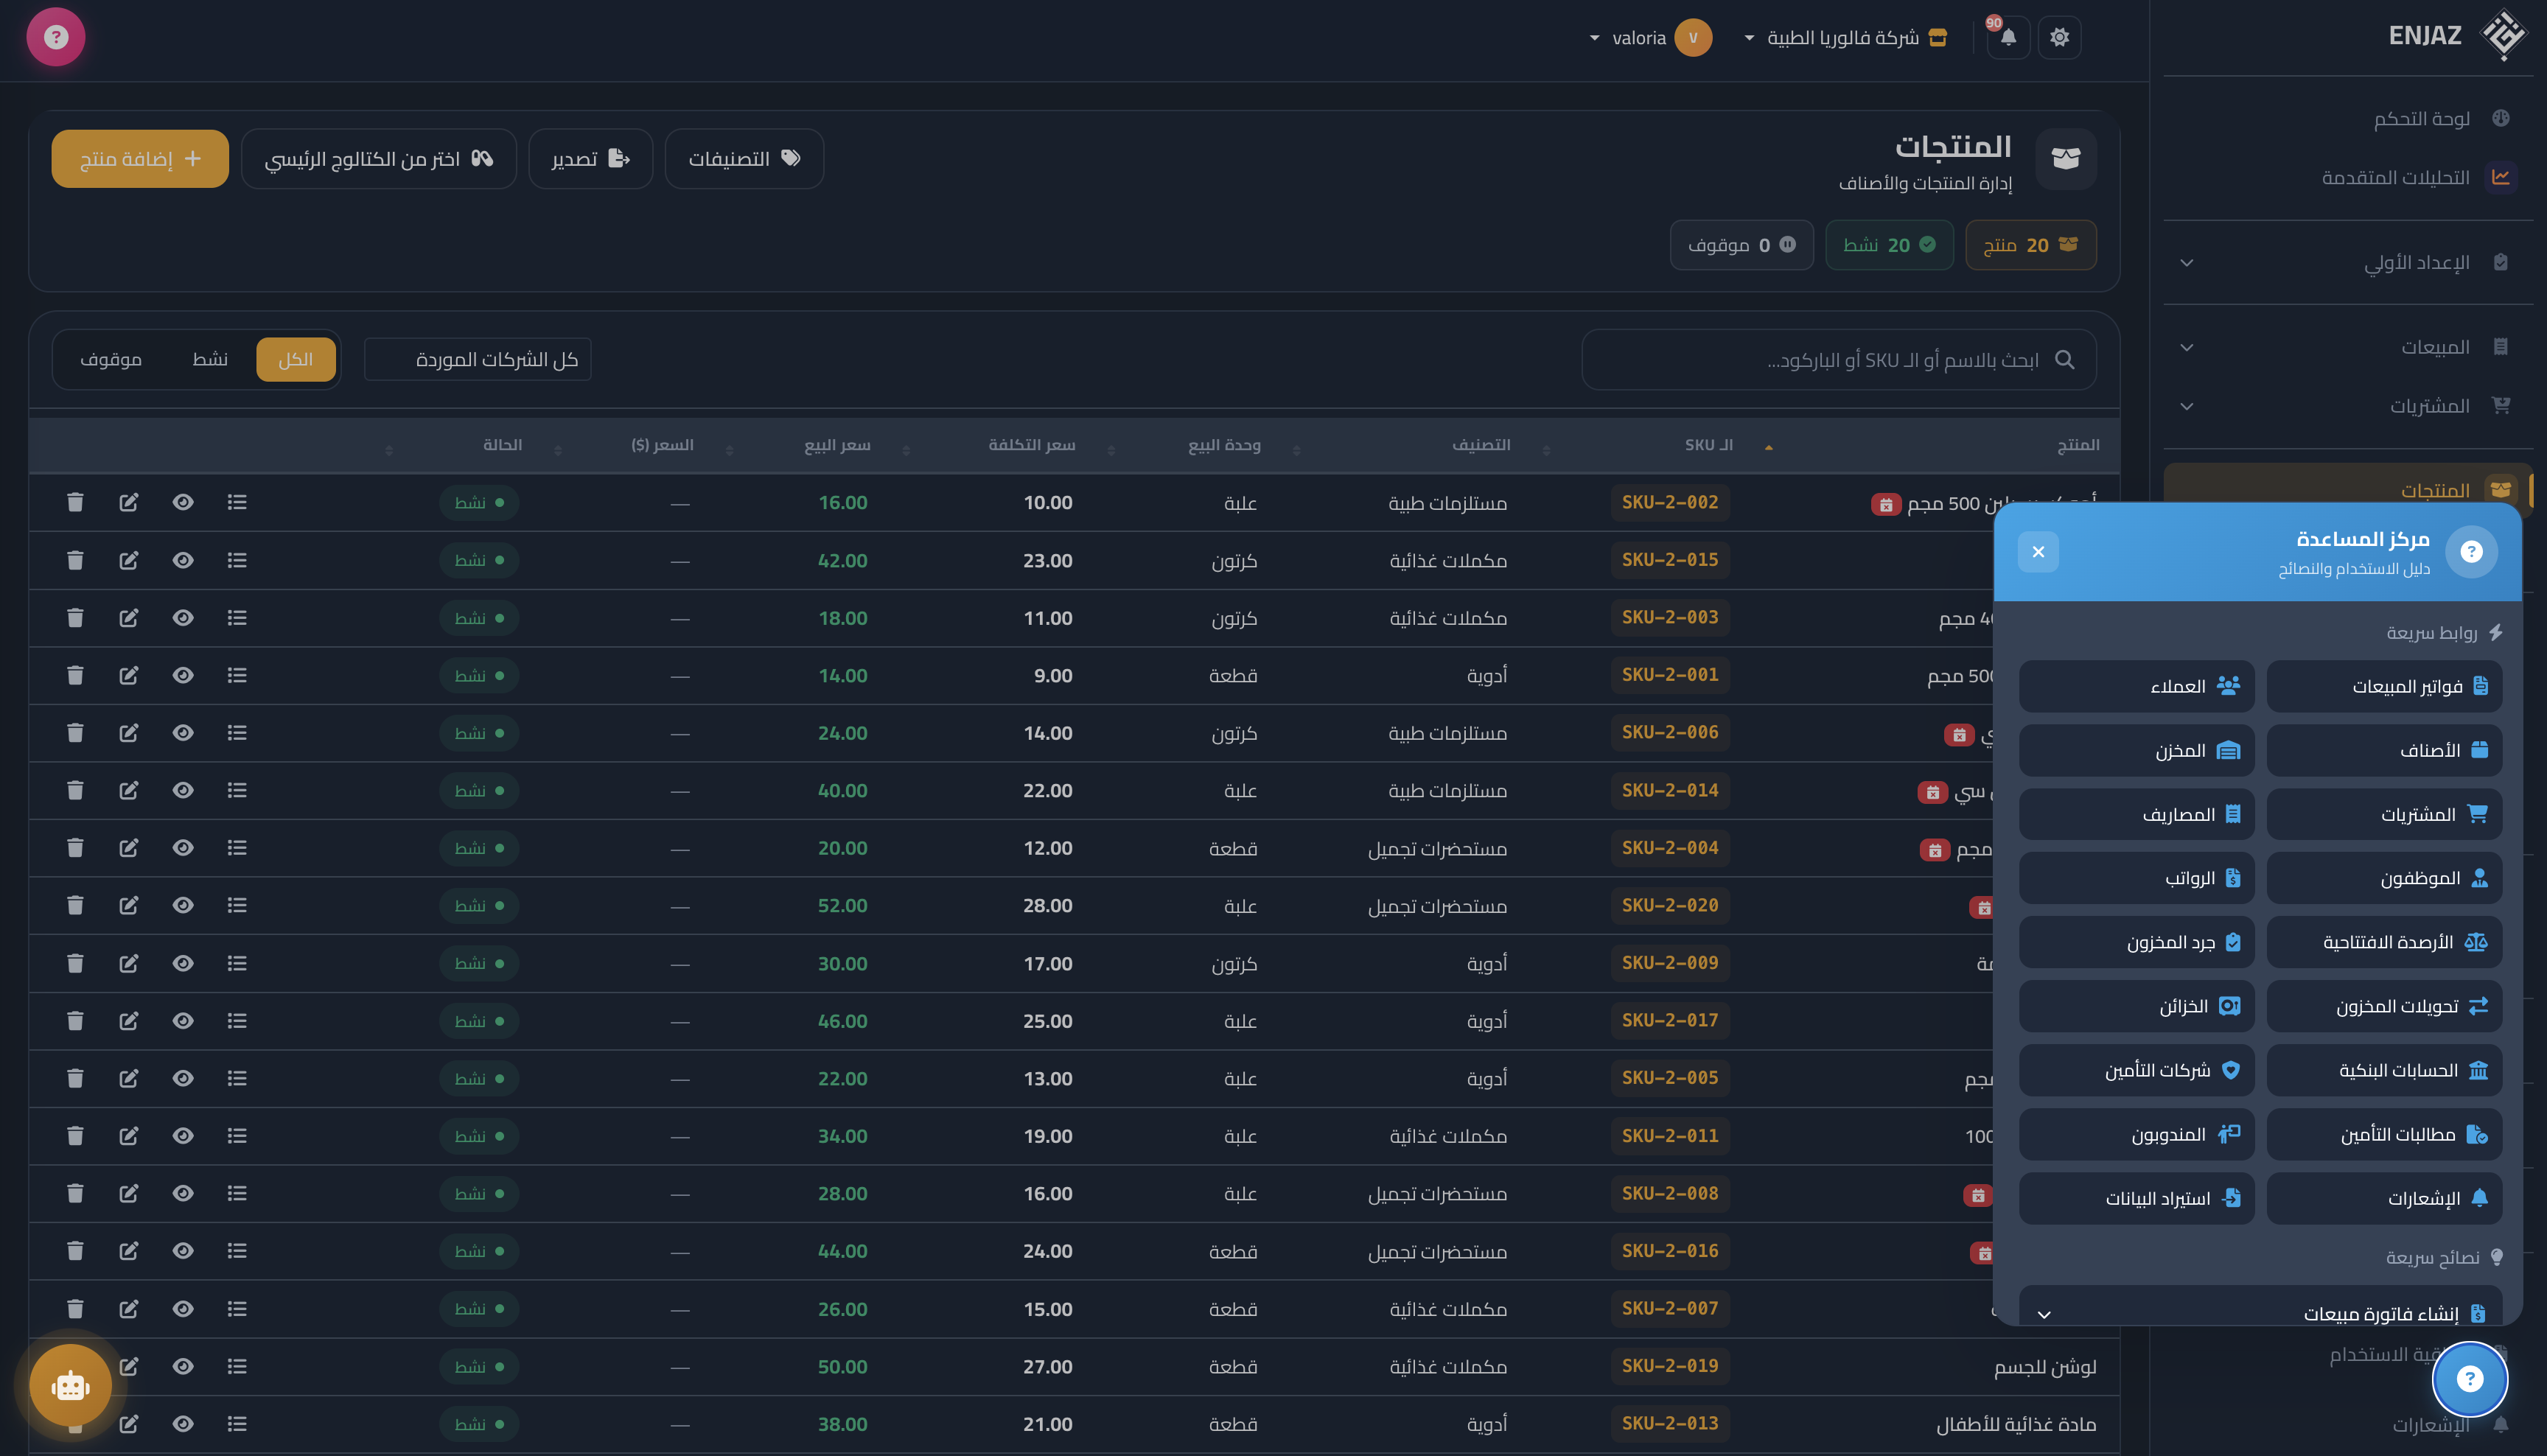Screen dimensions: 2547x1456
Task: Click اختر من الكتالوج الرئيسي button
Action: [379, 159]
